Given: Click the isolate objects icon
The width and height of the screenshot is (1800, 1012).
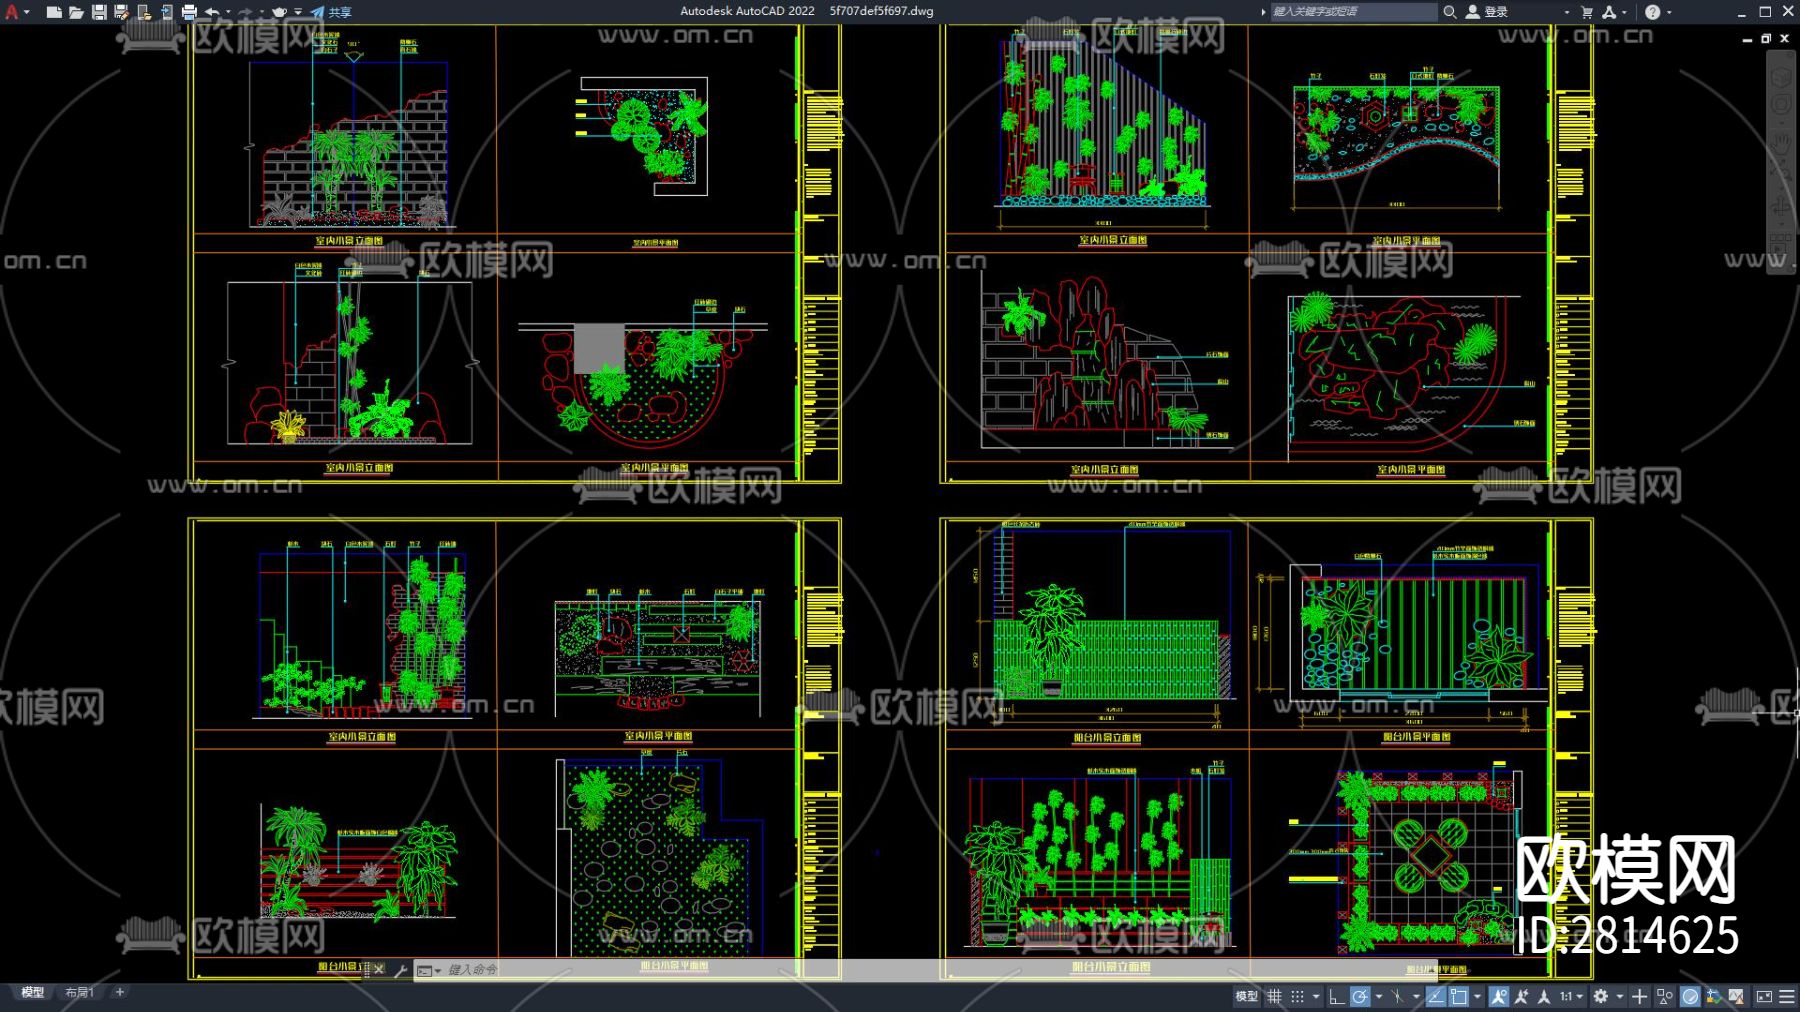Looking at the screenshot, I should [x=1664, y=997].
